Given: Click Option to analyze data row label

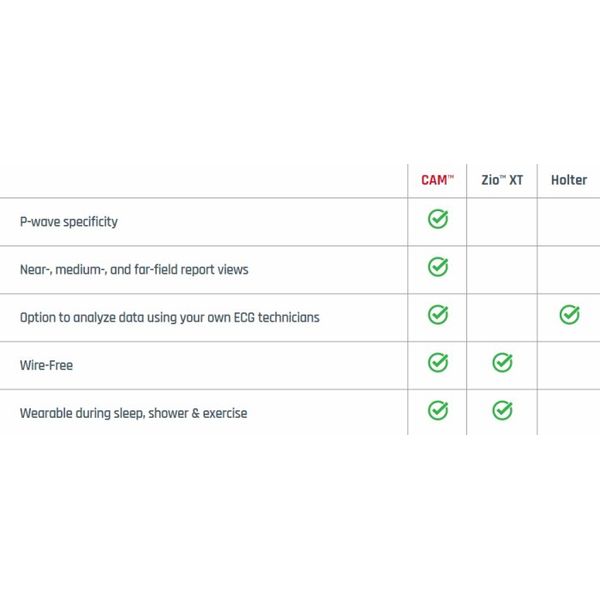Looking at the screenshot, I should point(170,318).
